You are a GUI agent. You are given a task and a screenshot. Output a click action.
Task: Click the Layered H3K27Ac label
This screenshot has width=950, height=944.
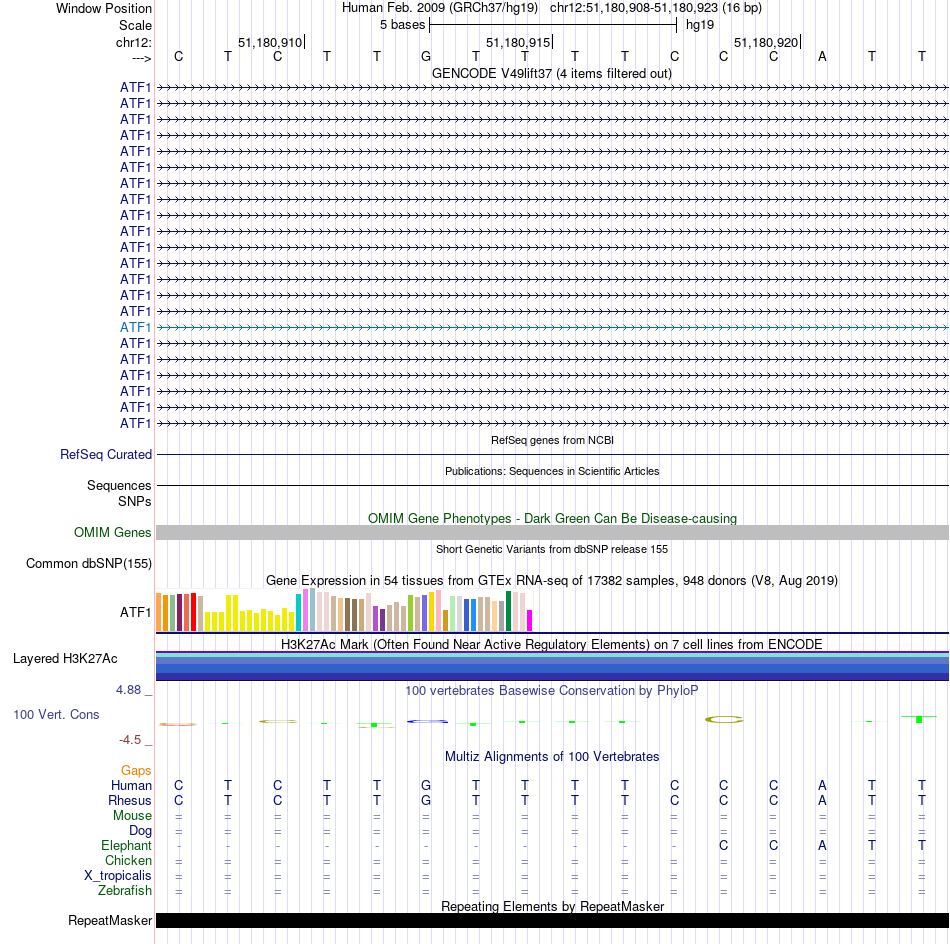point(65,659)
